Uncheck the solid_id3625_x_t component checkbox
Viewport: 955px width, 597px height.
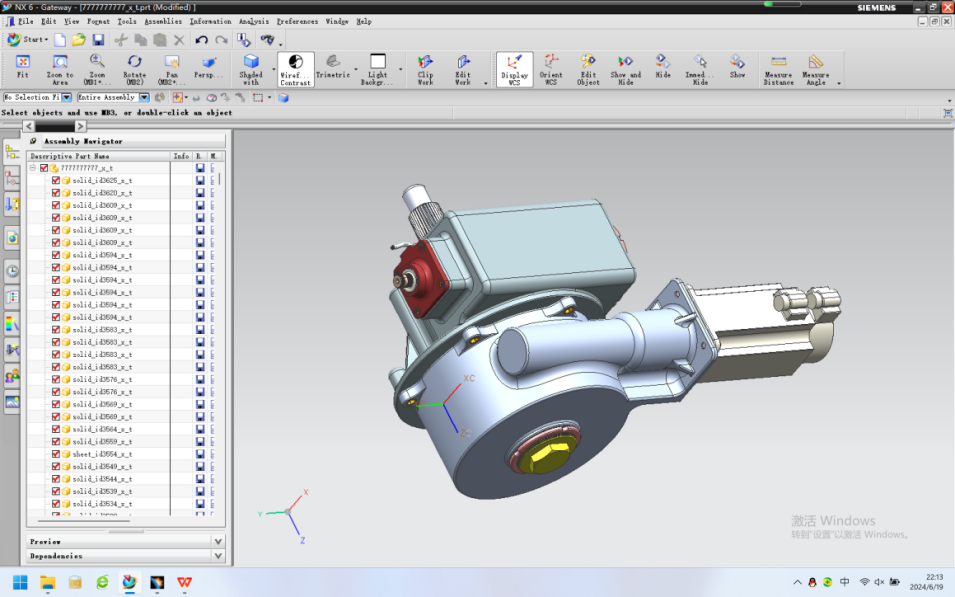56,180
